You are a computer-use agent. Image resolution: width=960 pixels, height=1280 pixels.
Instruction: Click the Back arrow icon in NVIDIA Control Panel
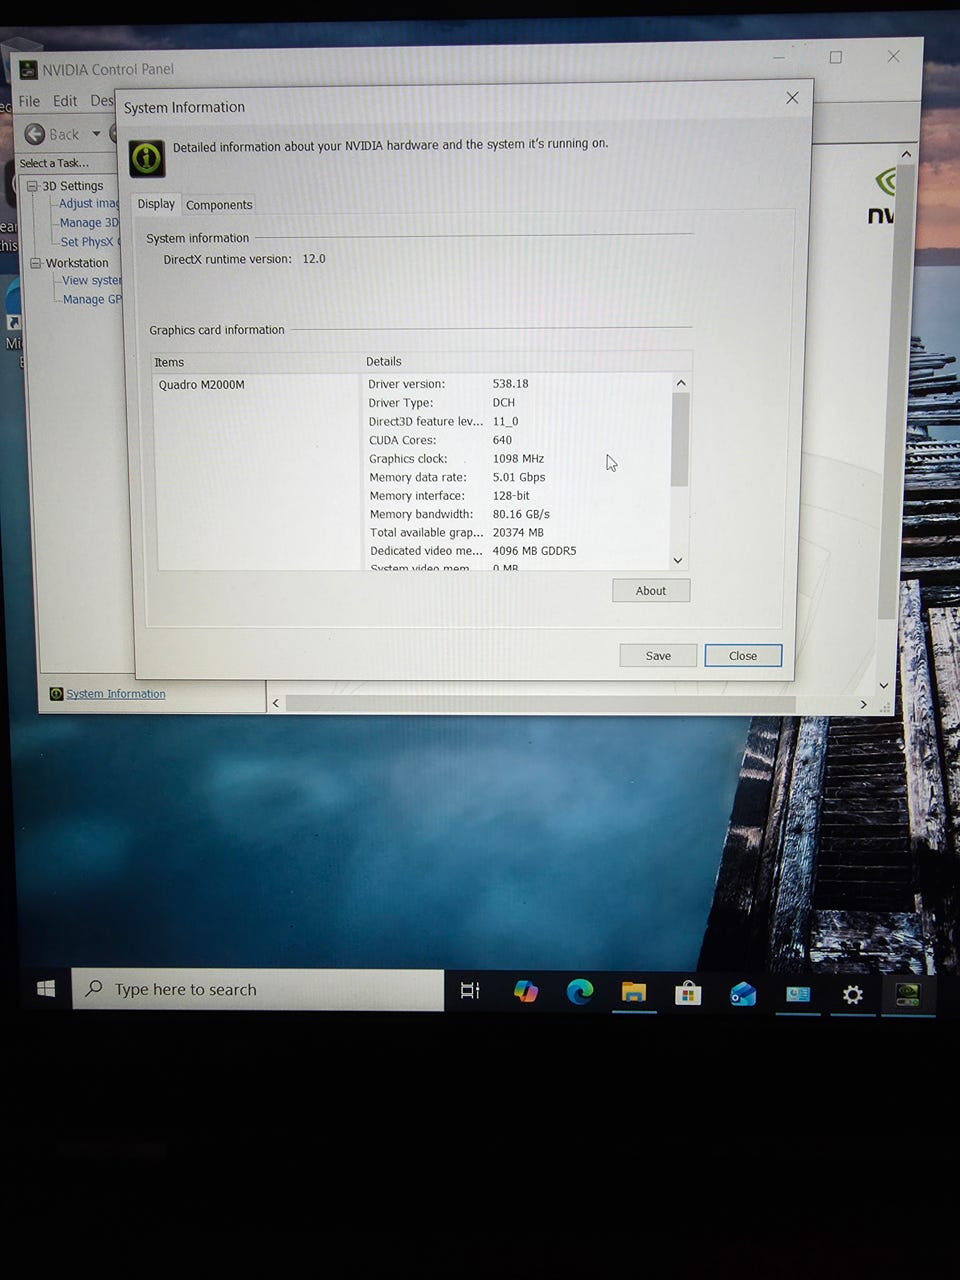[35, 134]
